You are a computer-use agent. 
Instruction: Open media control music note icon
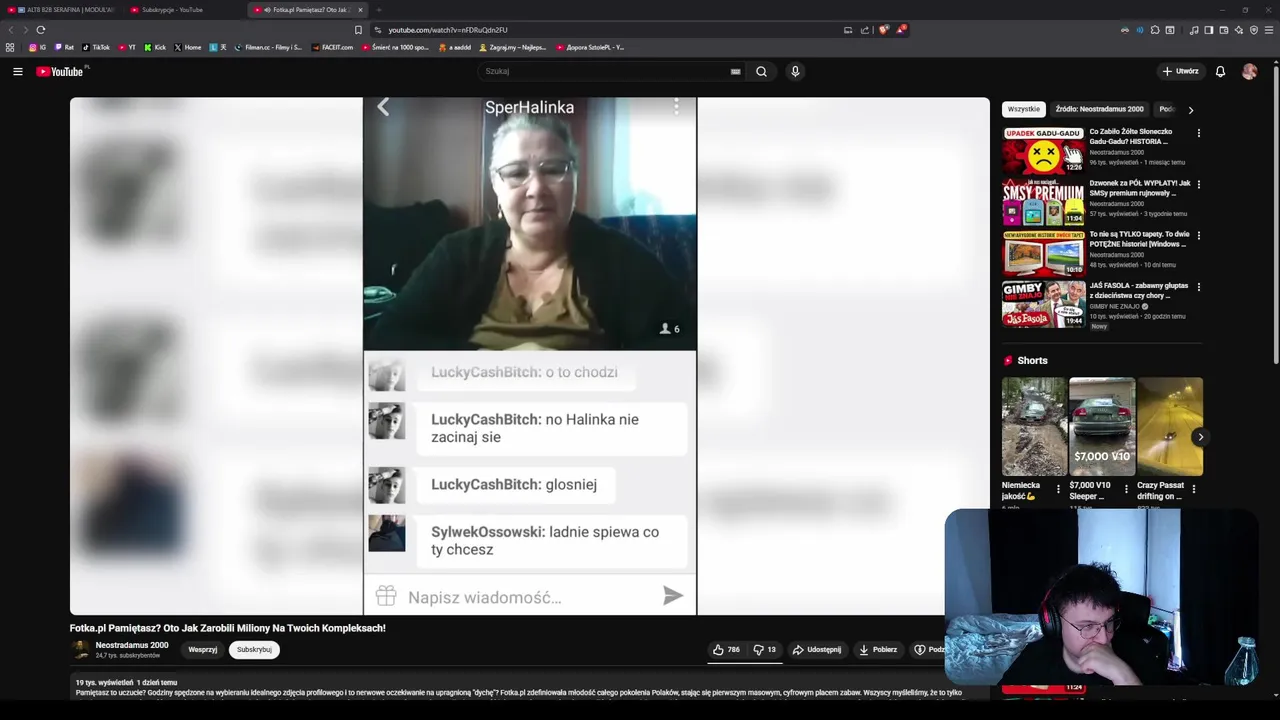(x=1194, y=30)
